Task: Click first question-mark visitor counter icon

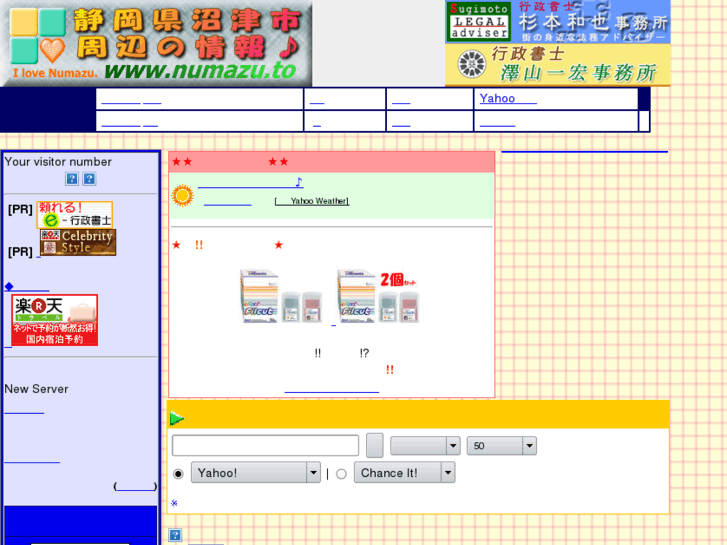Action: [x=72, y=179]
